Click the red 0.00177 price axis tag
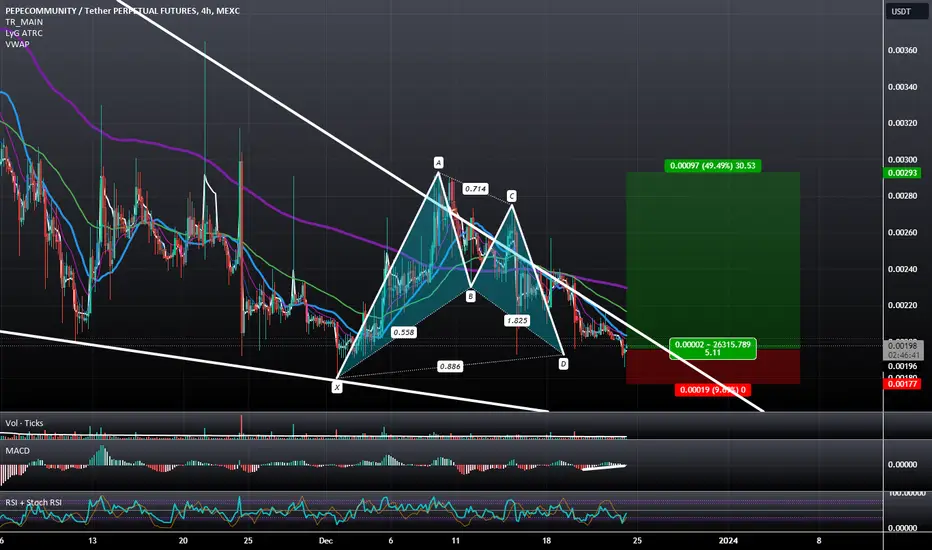The image size is (932, 550). point(903,384)
